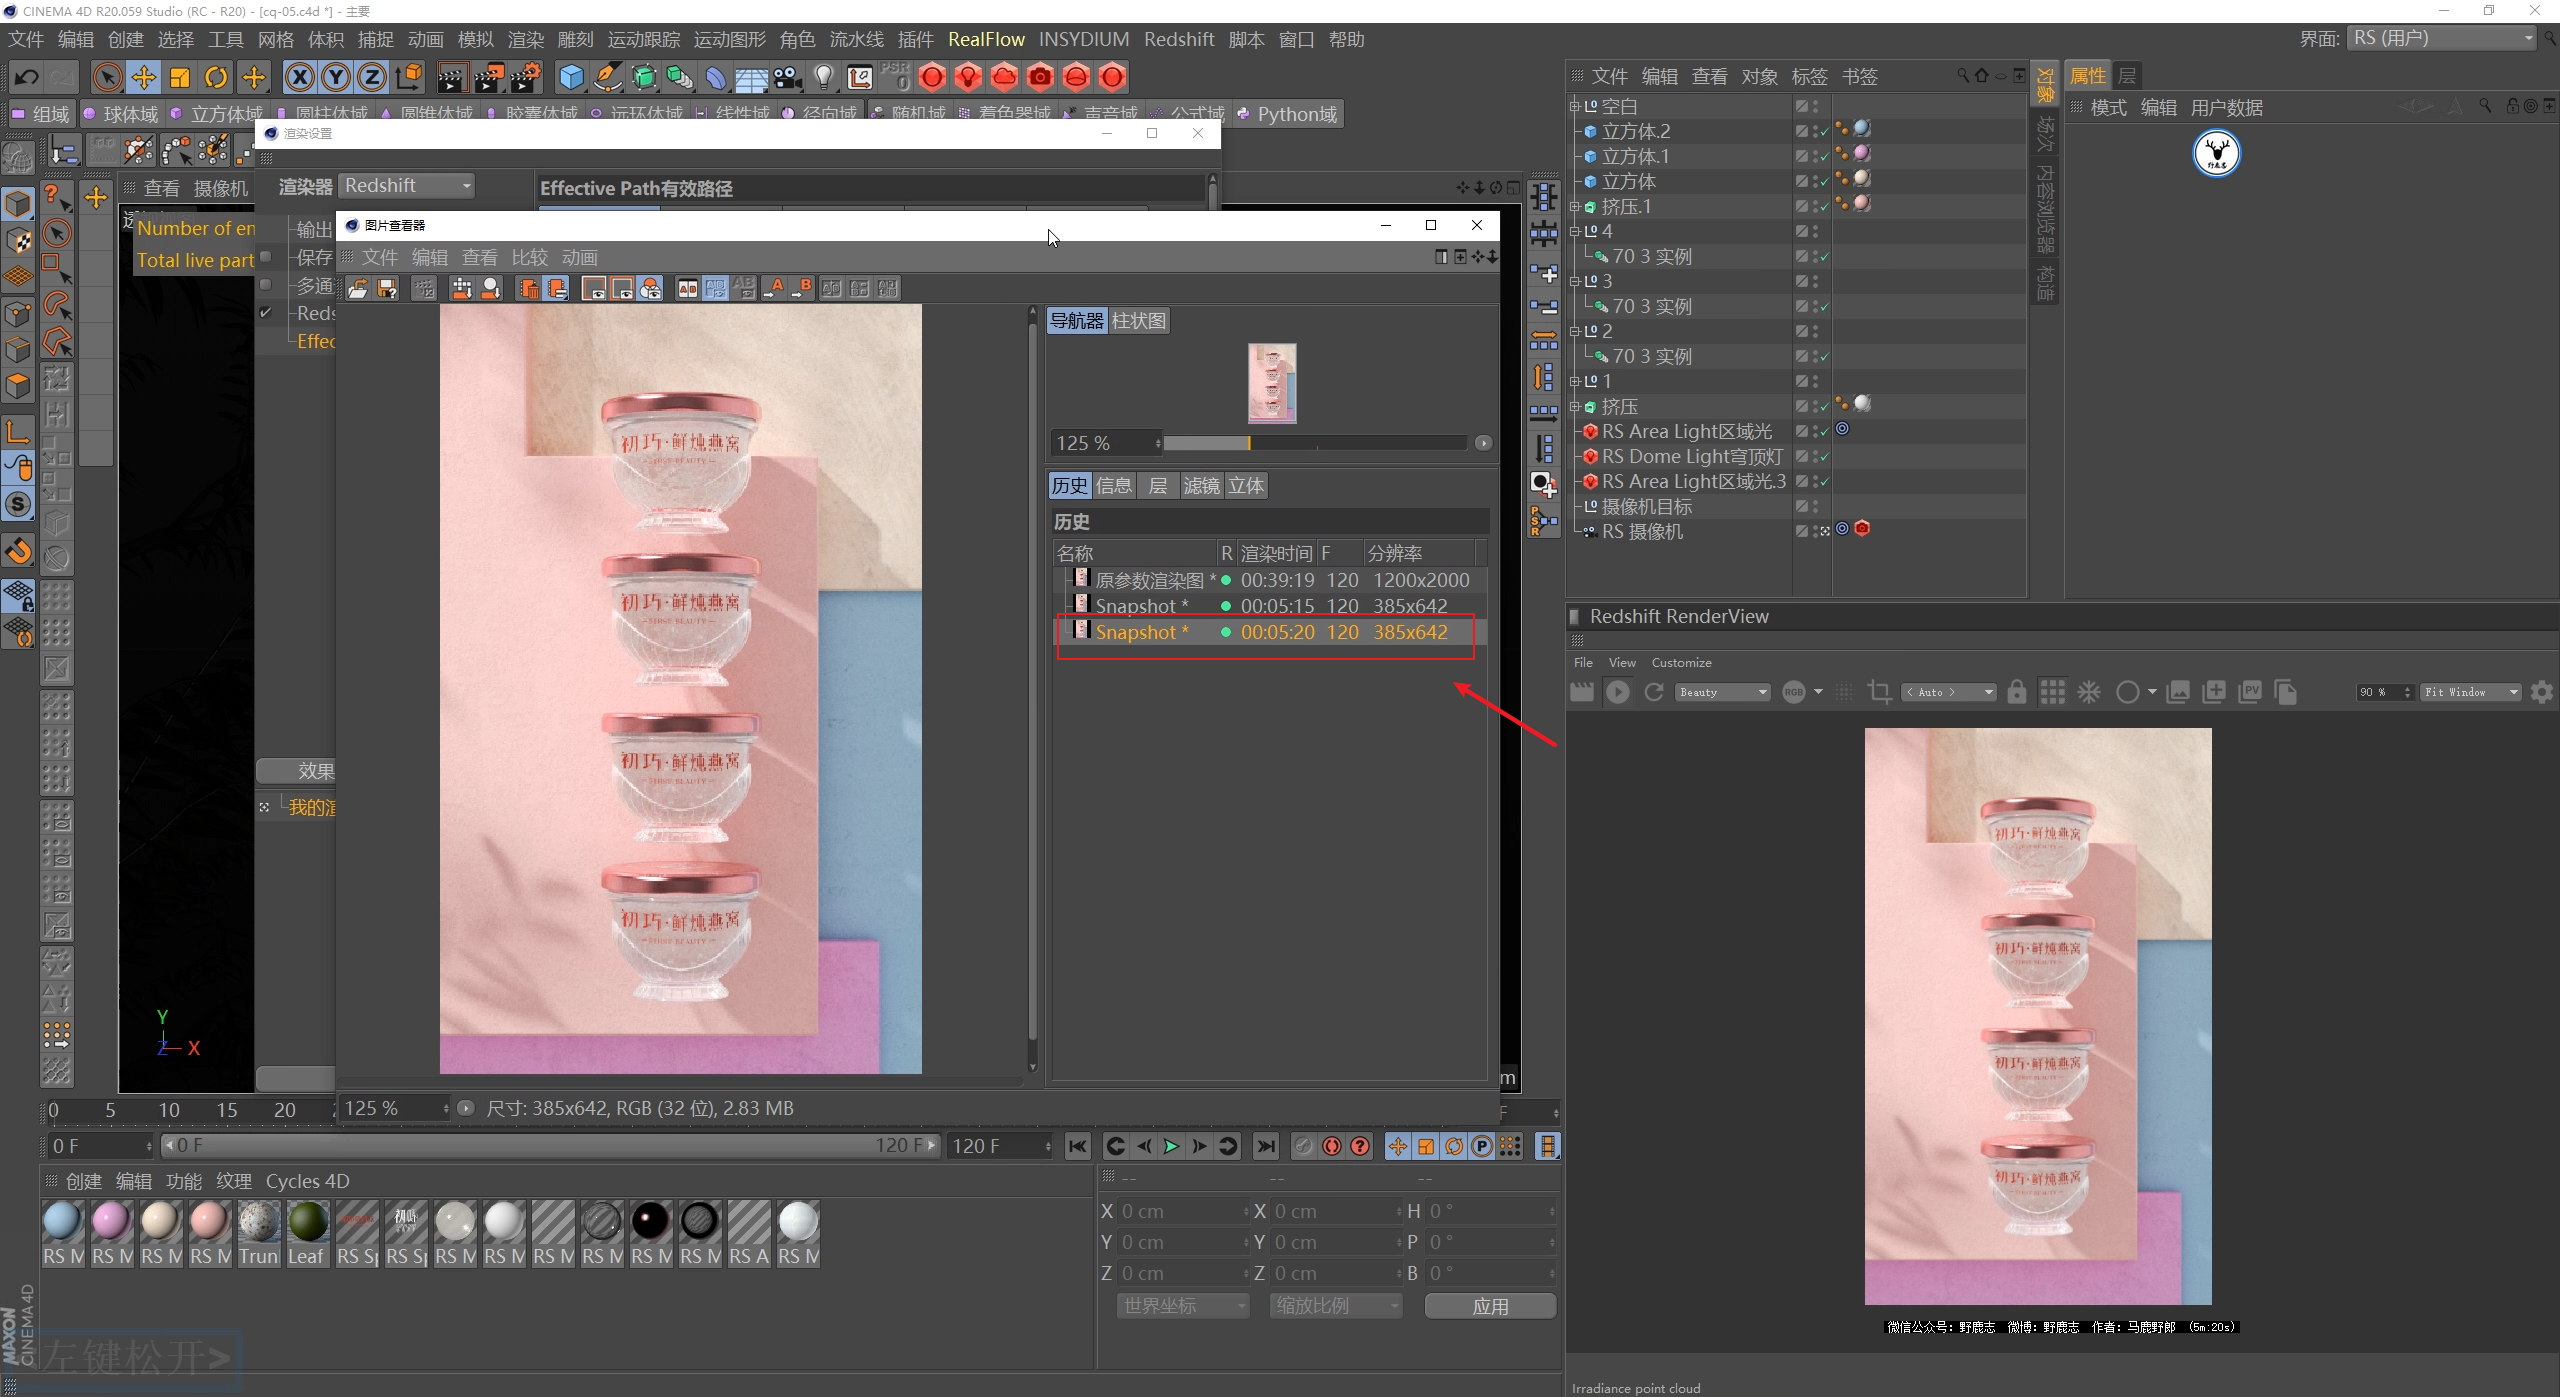Refresh the Redshift RenderView render
Image resolution: width=2560 pixels, height=1397 pixels.
point(1654,692)
